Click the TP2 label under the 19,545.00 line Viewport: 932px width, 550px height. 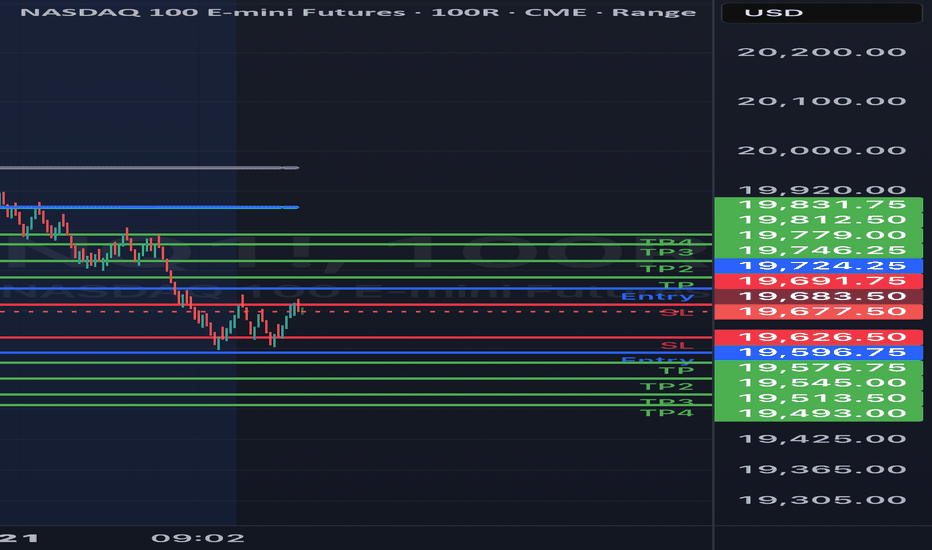coord(667,386)
